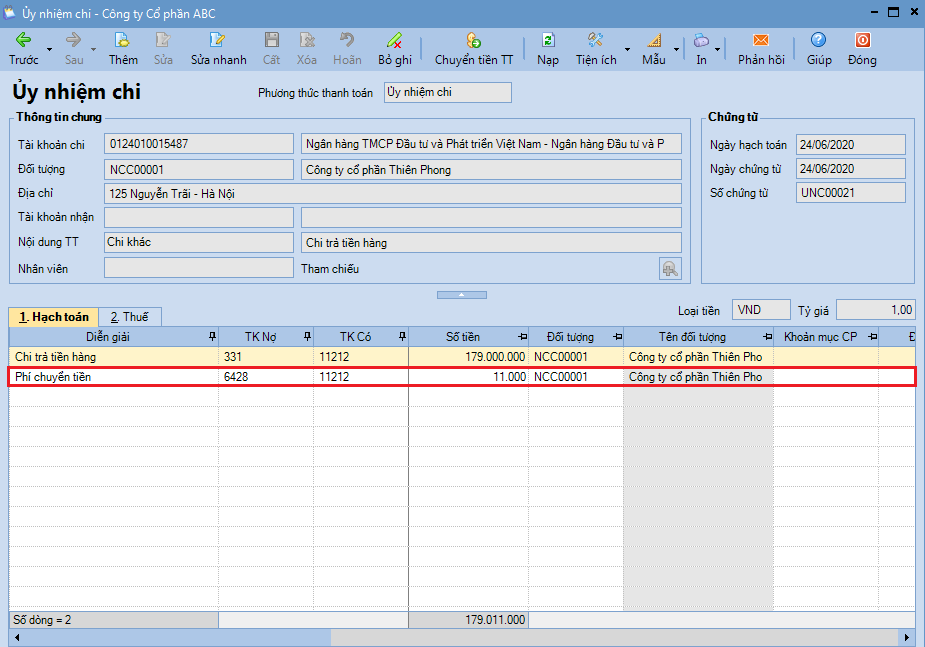Screen dimensions: 925x647
Task: Toggle the pin on Đối tượng column
Action: 618,337
